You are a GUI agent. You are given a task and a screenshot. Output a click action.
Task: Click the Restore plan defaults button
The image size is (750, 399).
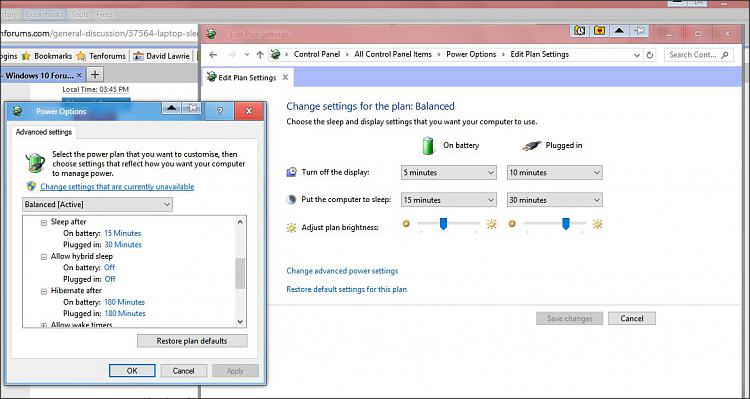pos(192,341)
